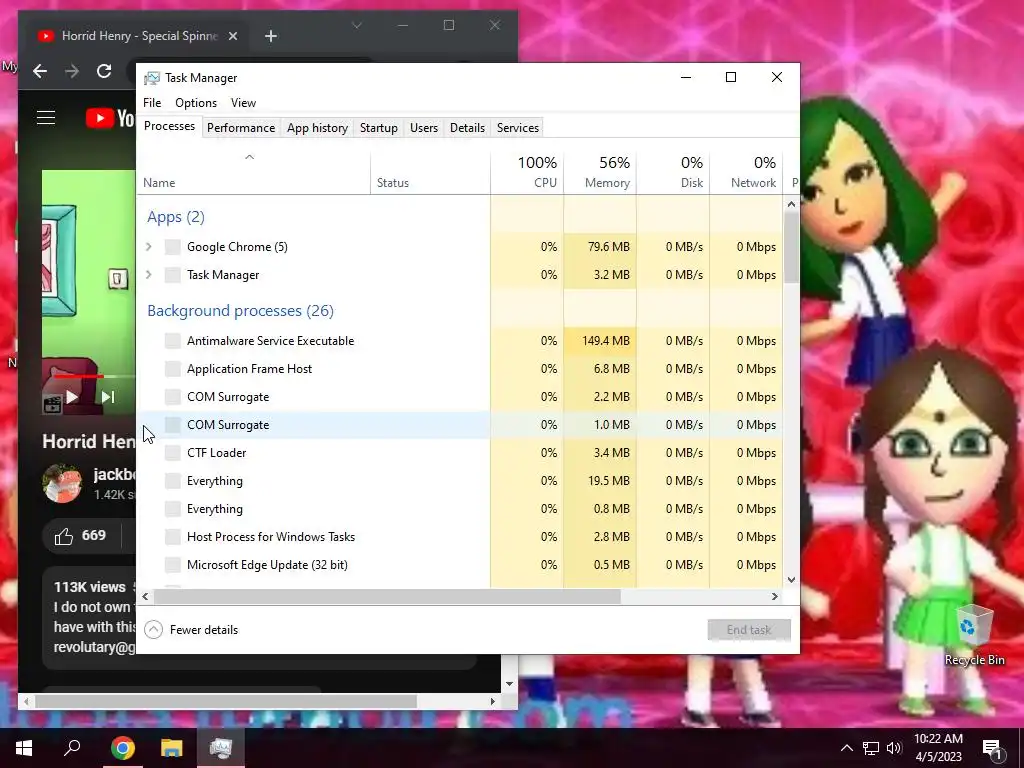Open the volume control in system tray
The width and height of the screenshot is (1024, 768).
click(894, 748)
